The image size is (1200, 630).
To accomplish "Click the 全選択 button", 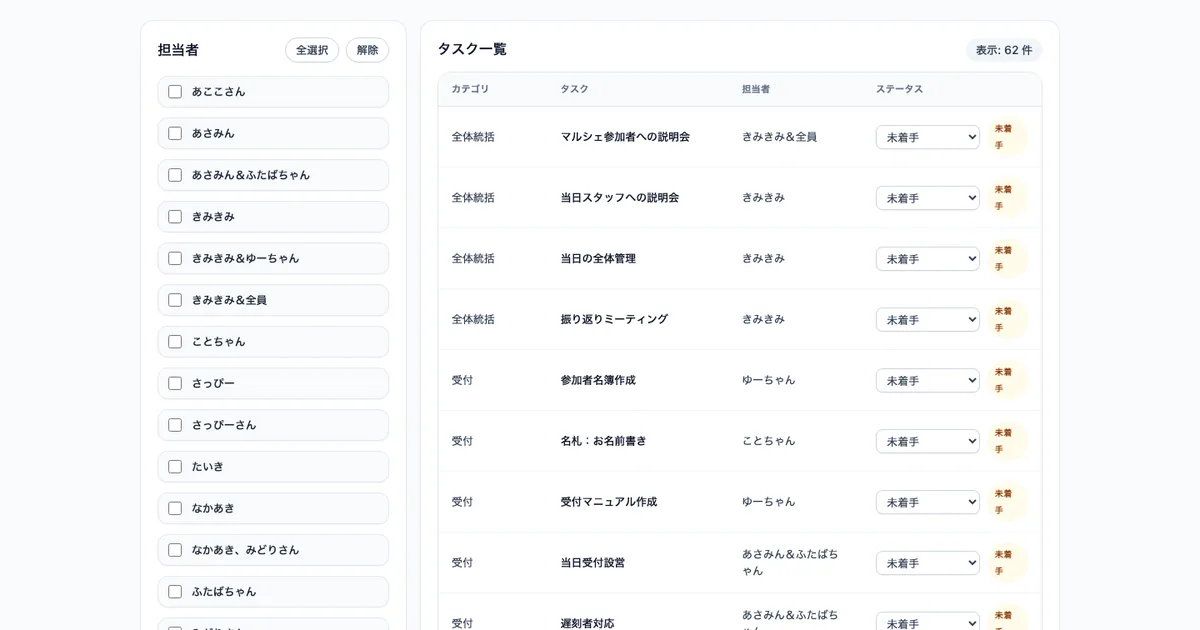I will coord(312,49).
